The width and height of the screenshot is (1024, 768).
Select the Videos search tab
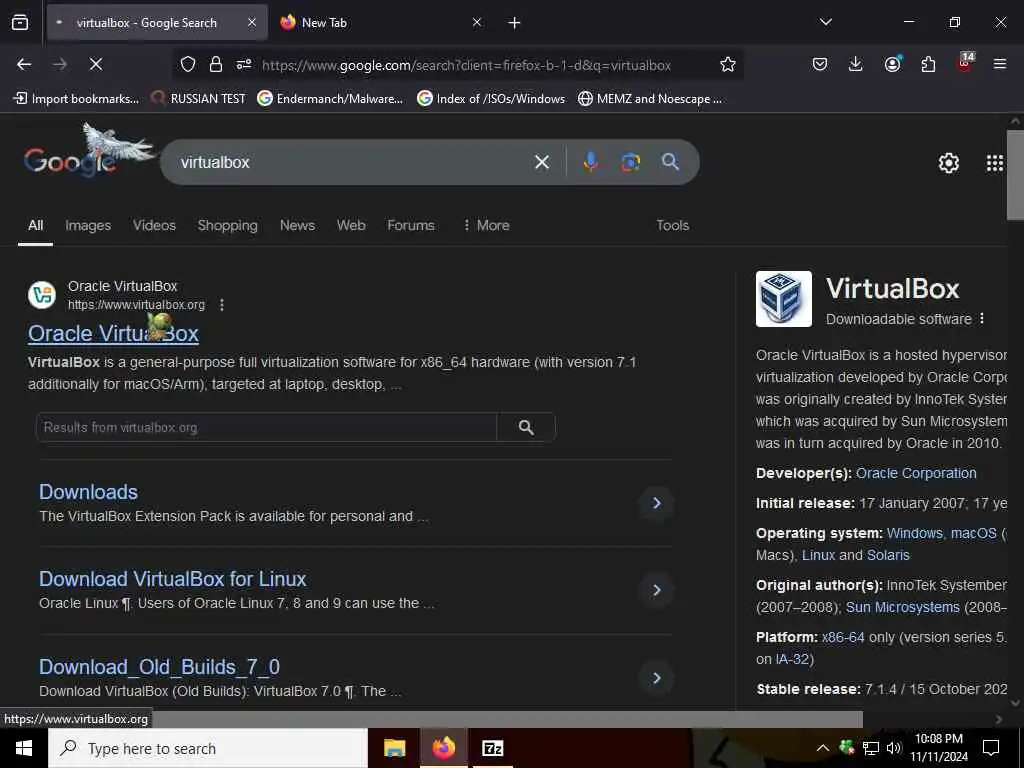[154, 225]
